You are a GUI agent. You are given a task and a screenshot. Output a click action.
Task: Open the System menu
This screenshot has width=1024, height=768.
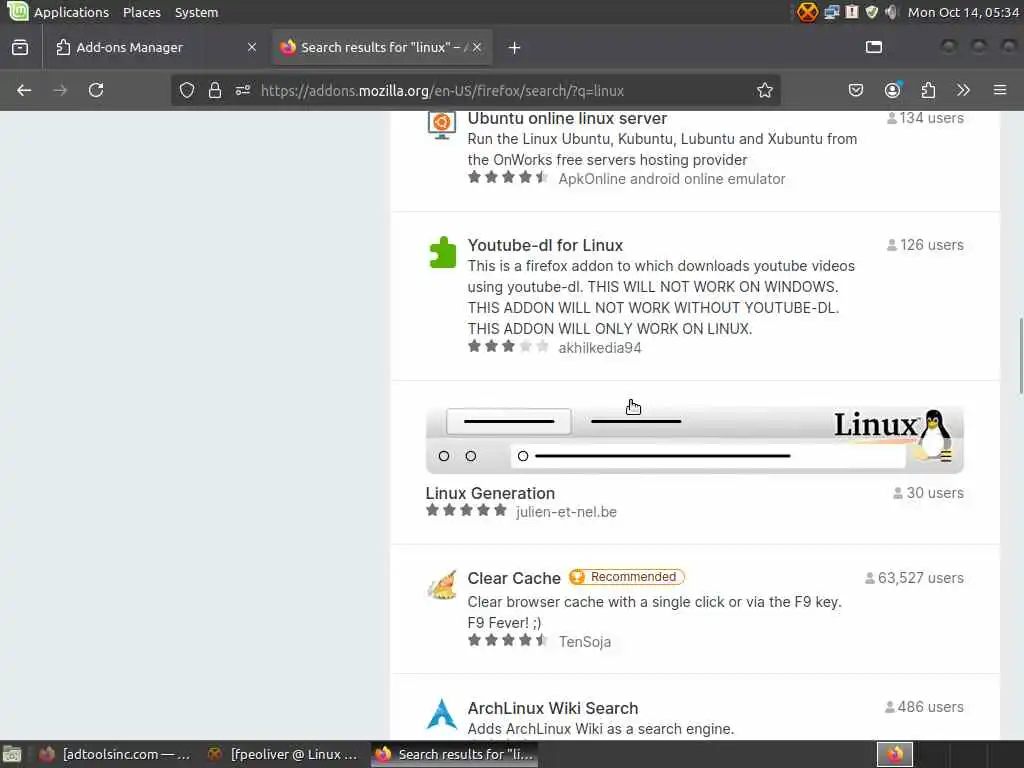tap(196, 12)
